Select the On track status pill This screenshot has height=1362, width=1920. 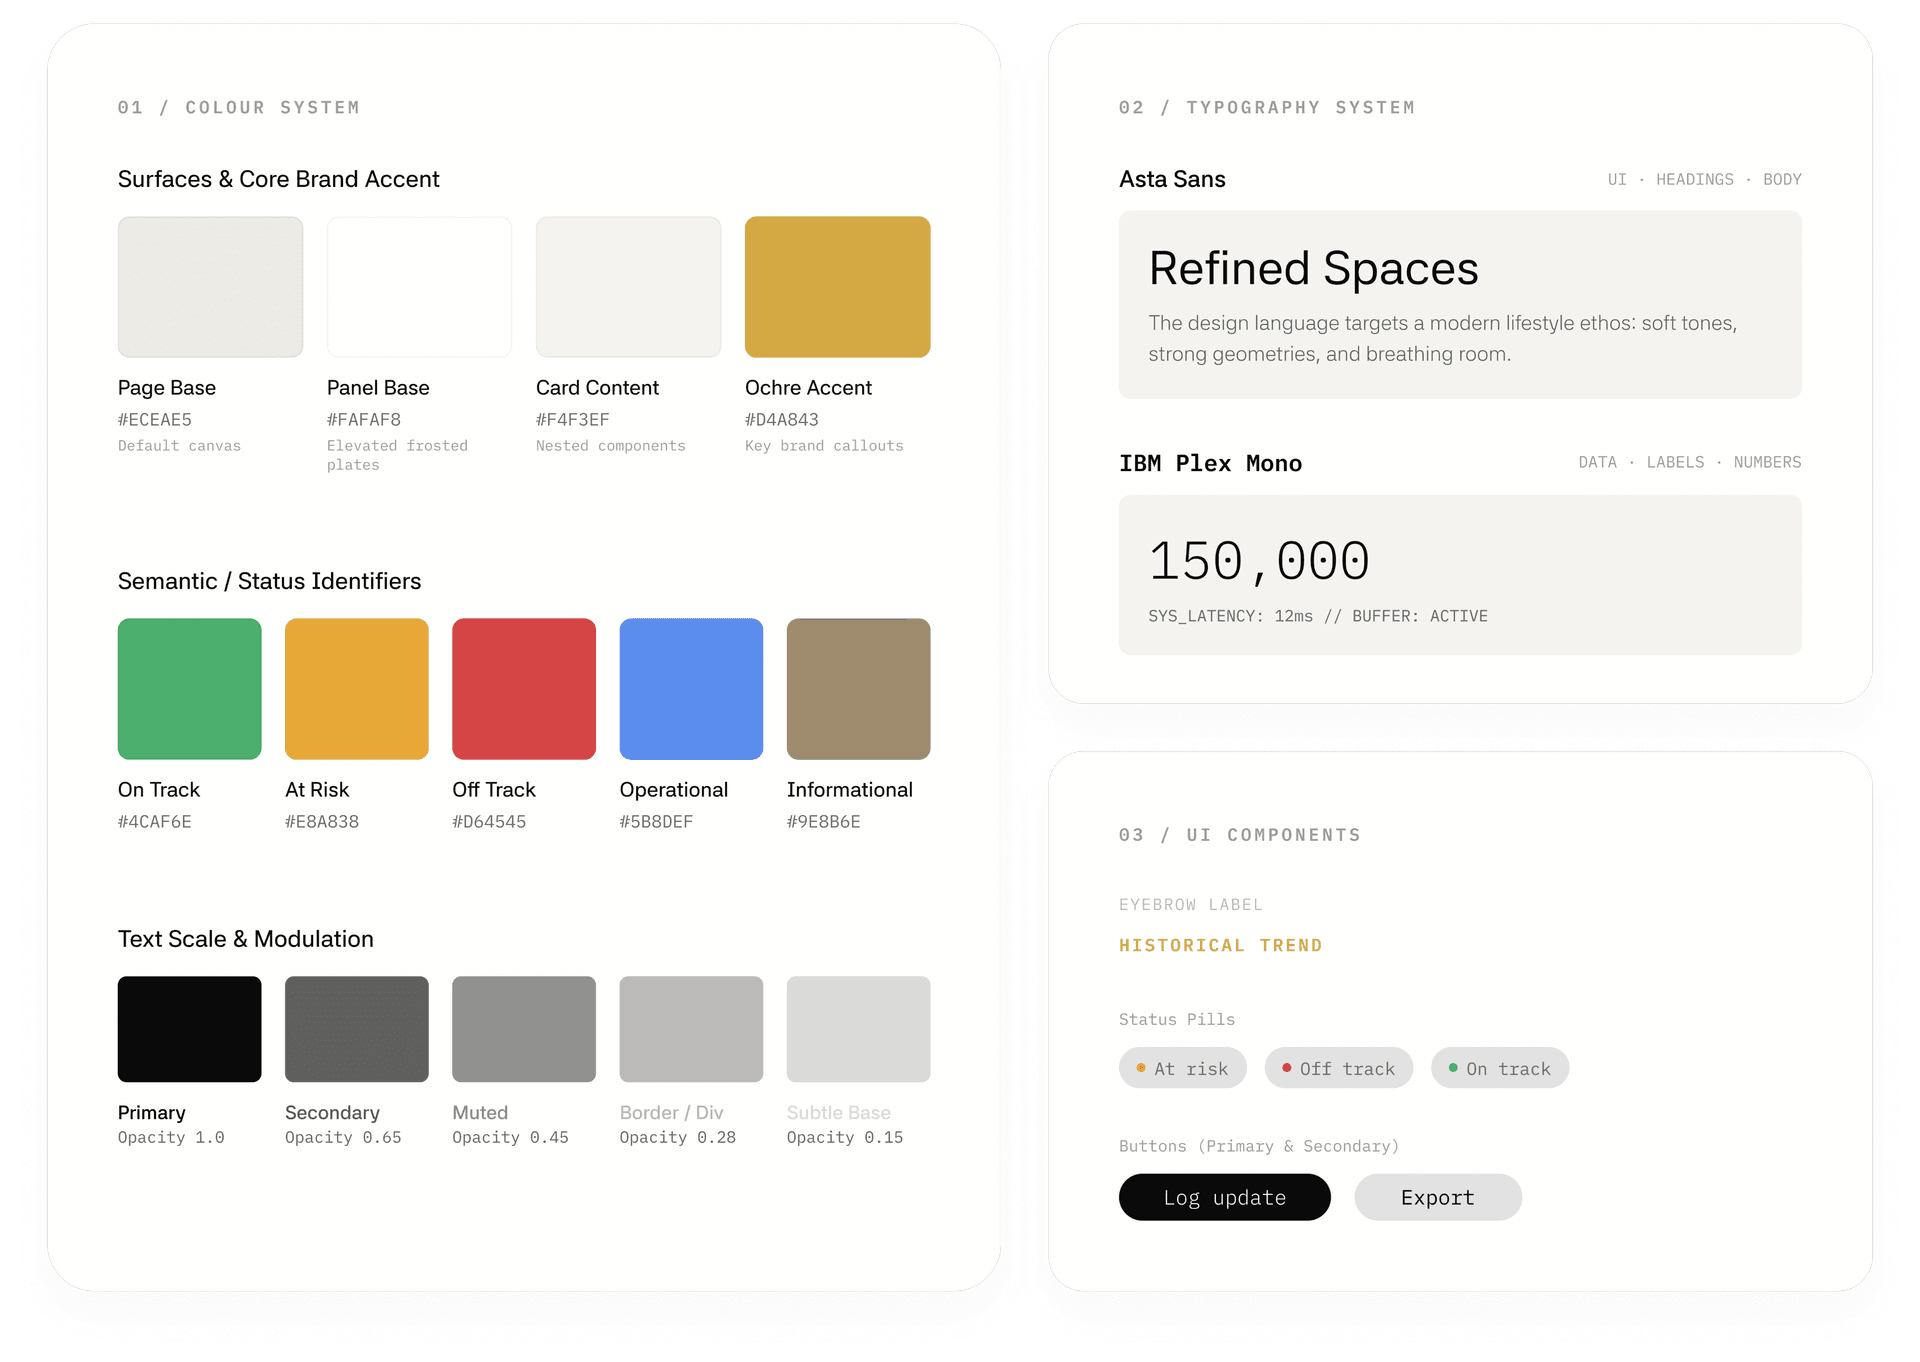(x=1500, y=1068)
